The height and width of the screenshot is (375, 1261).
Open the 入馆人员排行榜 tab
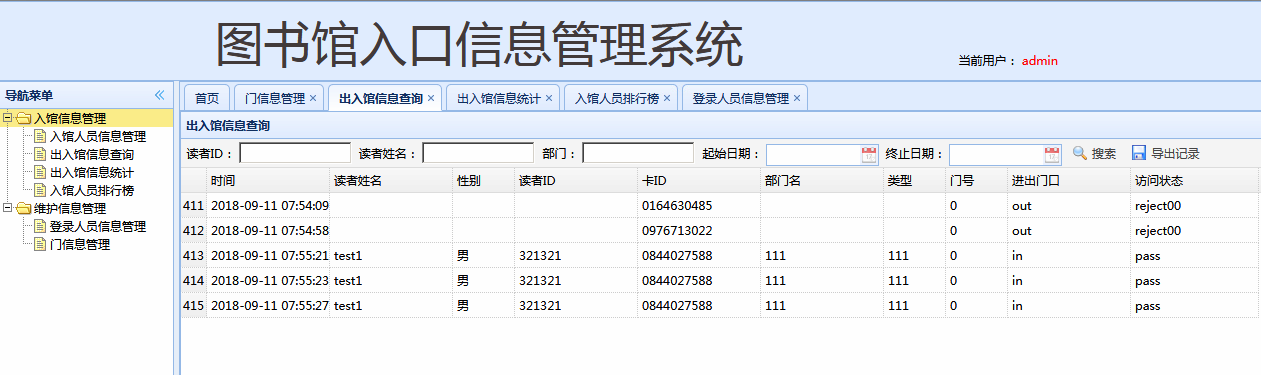point(617,98)
